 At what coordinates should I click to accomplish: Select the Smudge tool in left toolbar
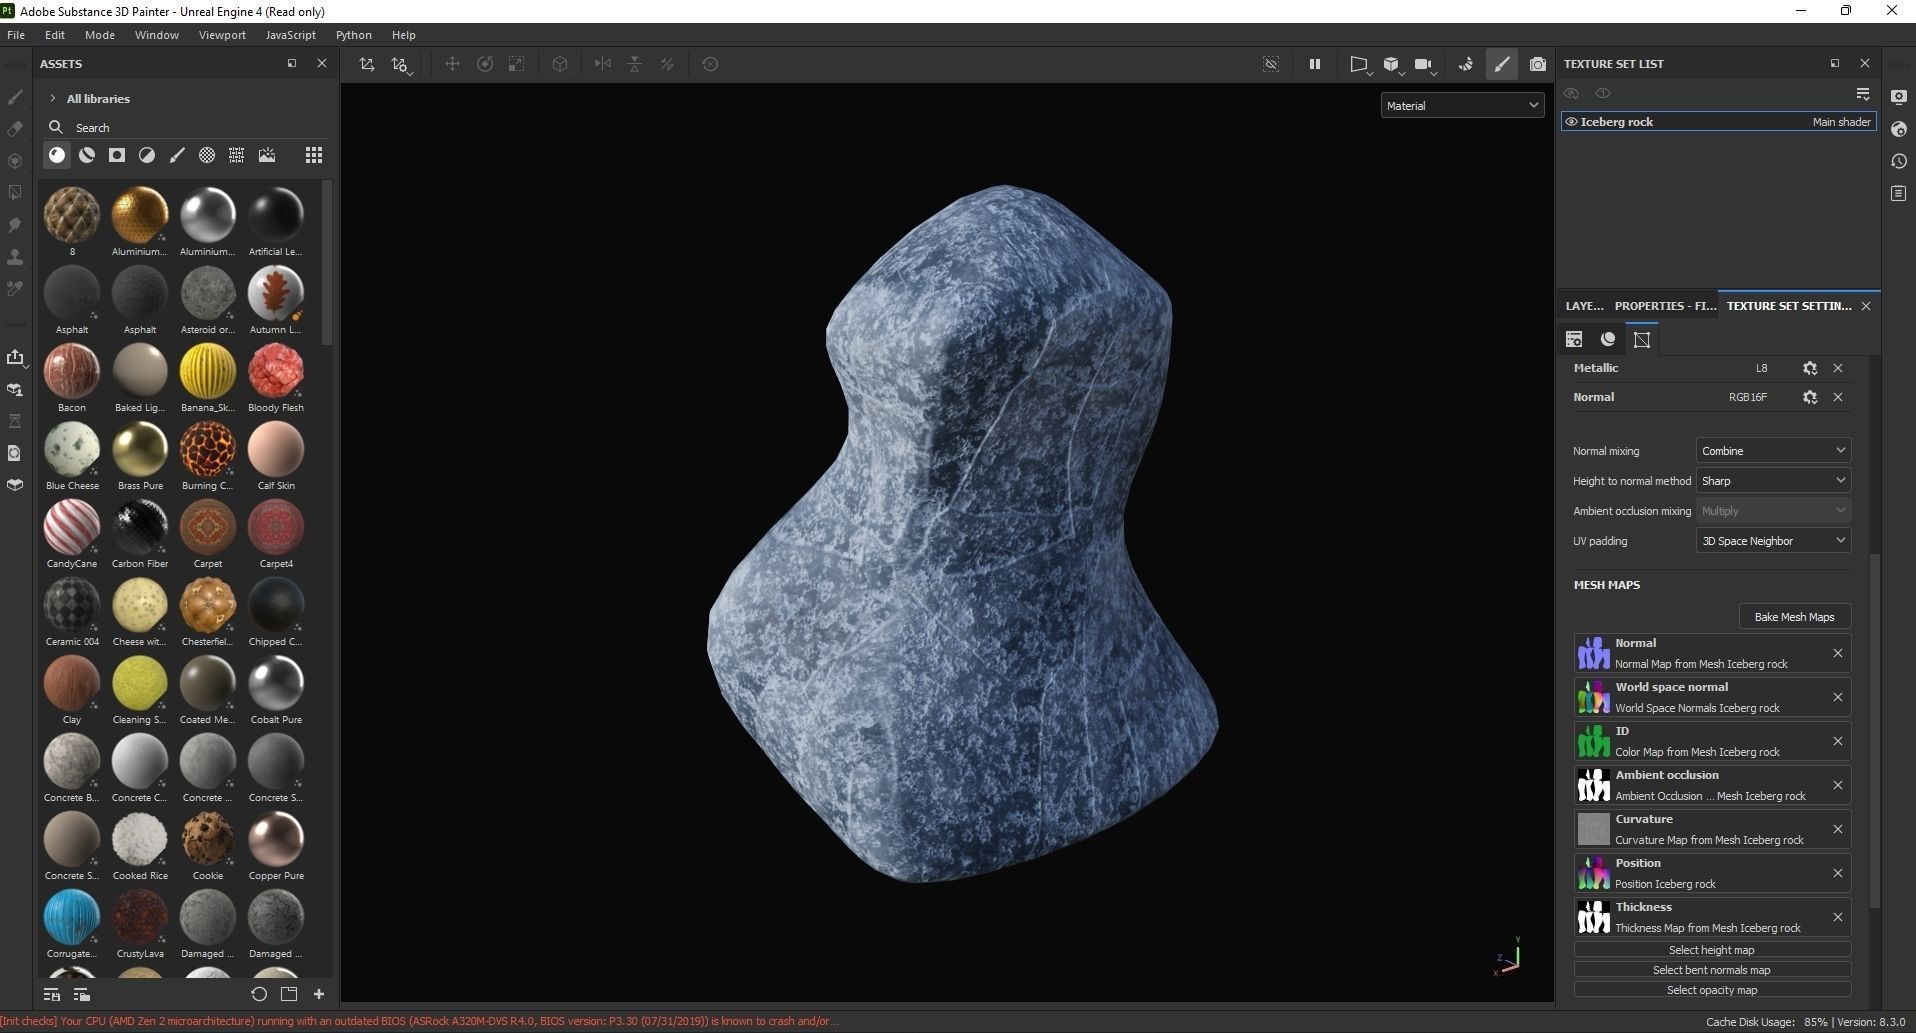15,225
